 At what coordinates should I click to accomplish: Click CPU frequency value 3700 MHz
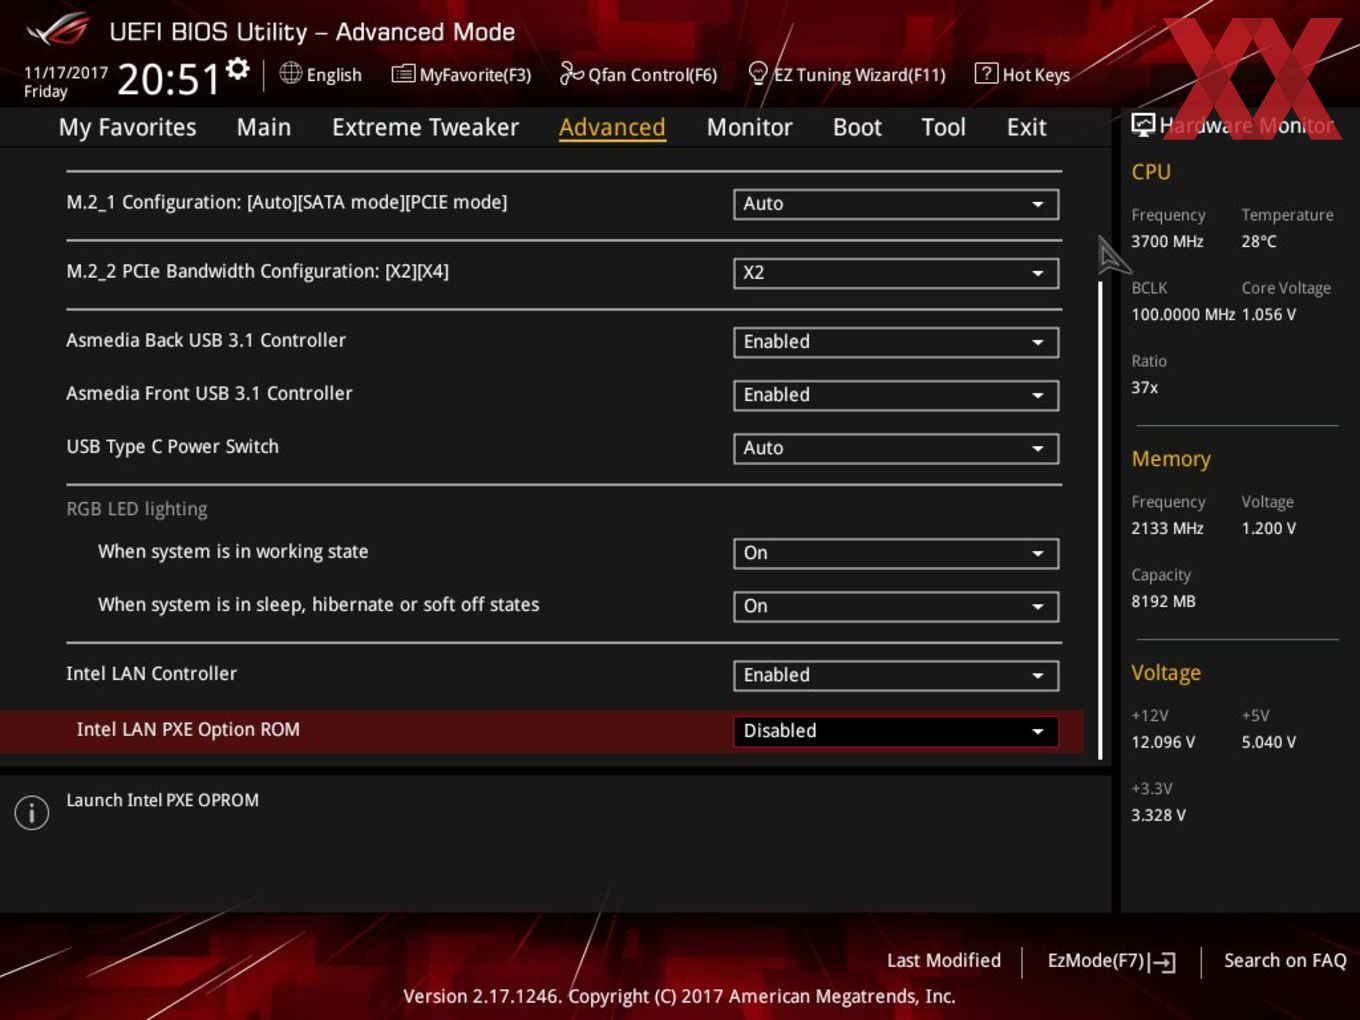pos(1167,241)
